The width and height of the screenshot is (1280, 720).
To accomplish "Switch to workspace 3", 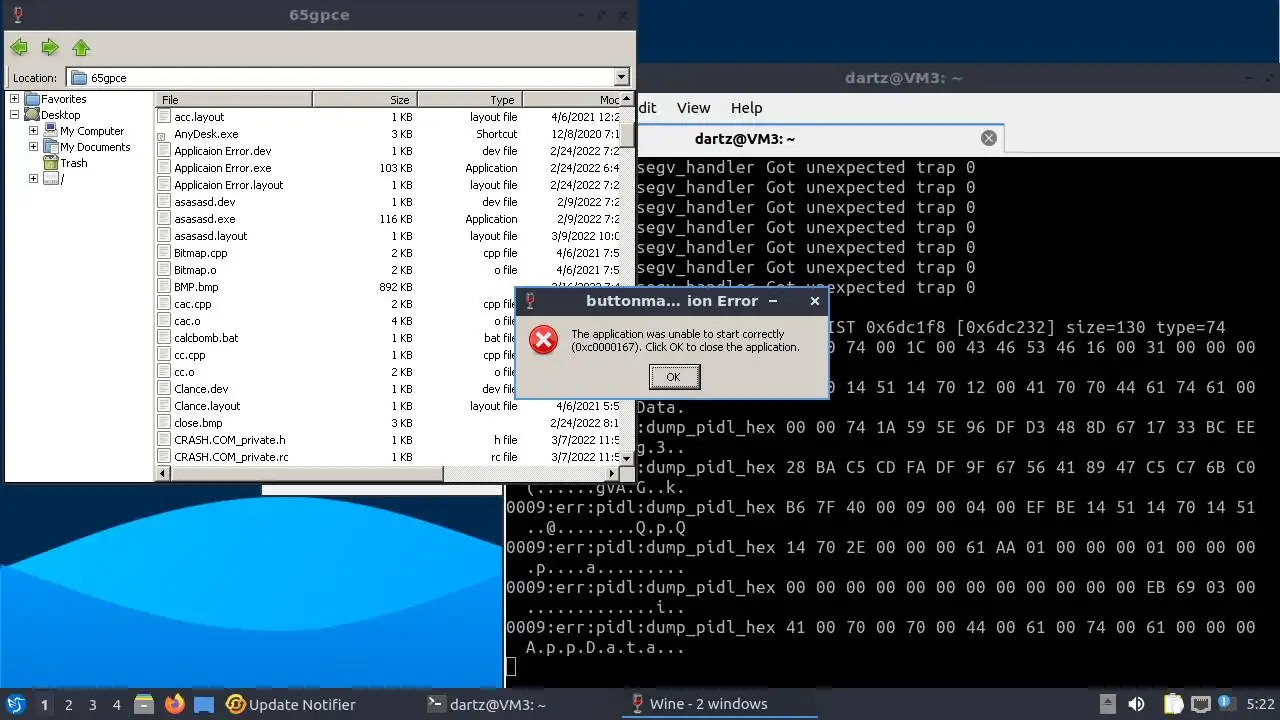I will click(92, 704).
